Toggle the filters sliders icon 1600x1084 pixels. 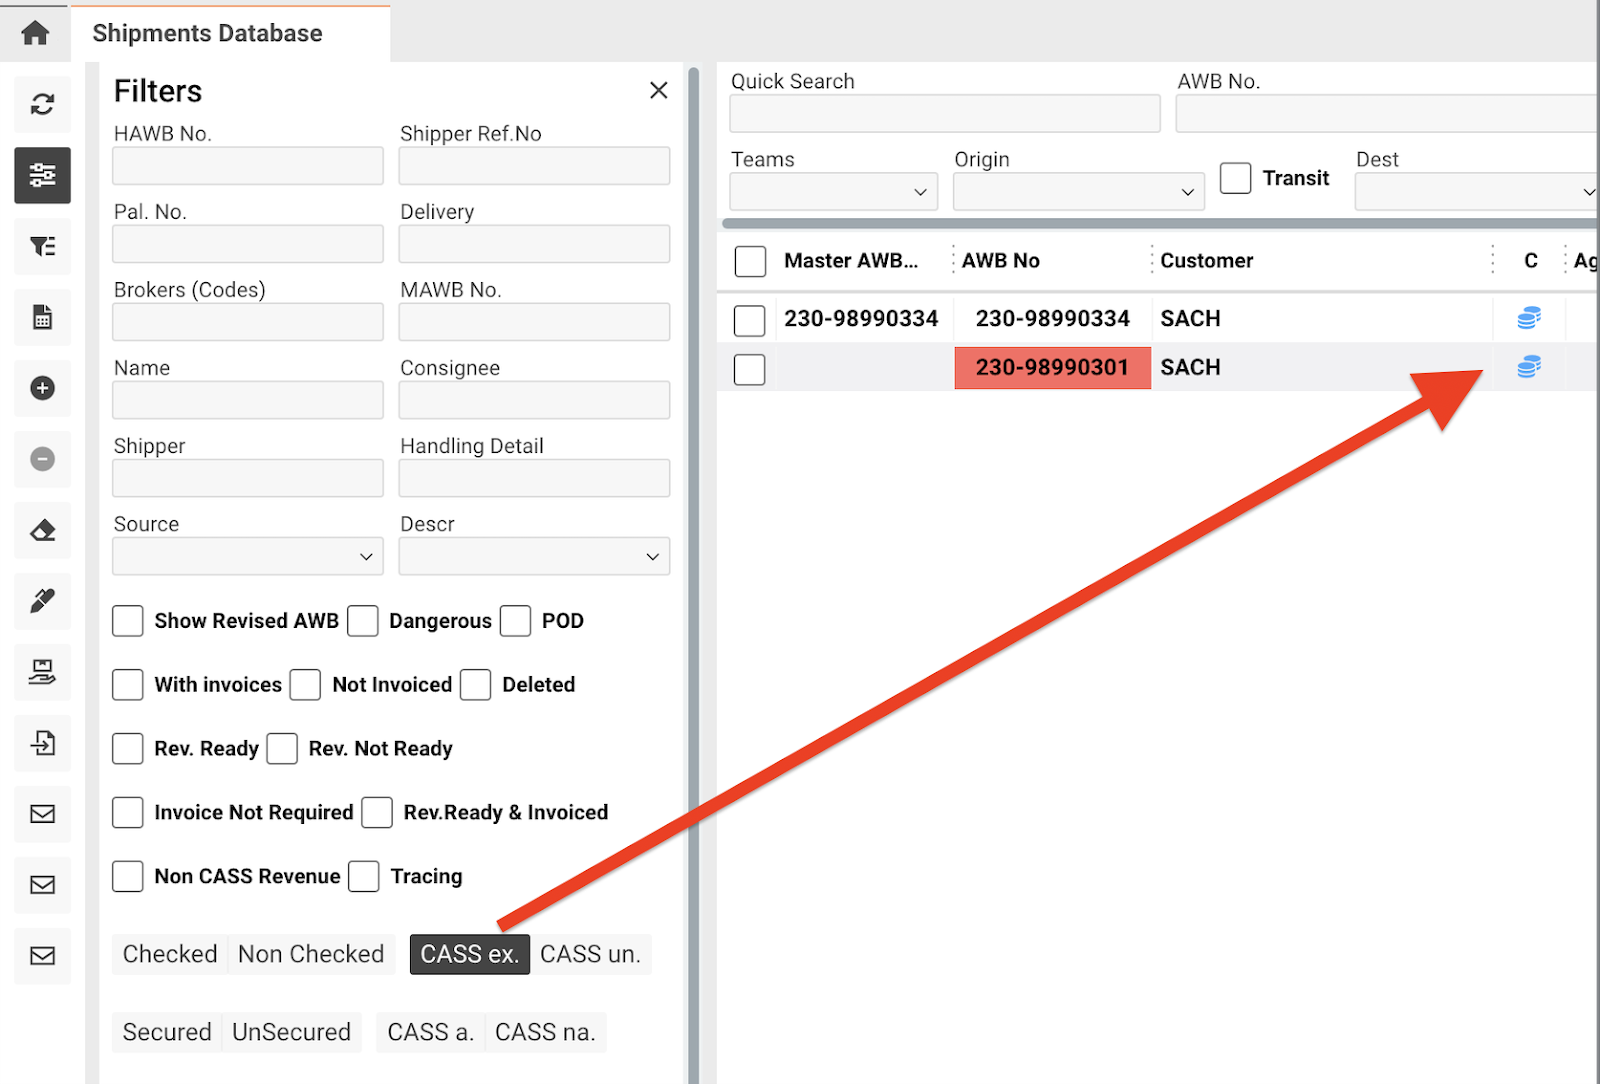click(42, 175)
